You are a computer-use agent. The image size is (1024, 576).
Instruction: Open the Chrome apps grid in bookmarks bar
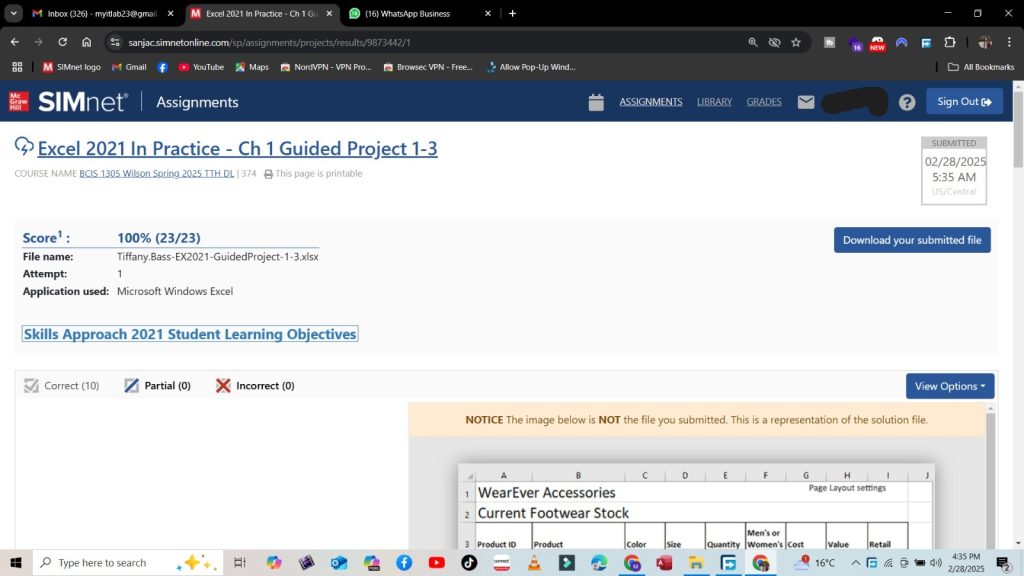pos(17,67)
